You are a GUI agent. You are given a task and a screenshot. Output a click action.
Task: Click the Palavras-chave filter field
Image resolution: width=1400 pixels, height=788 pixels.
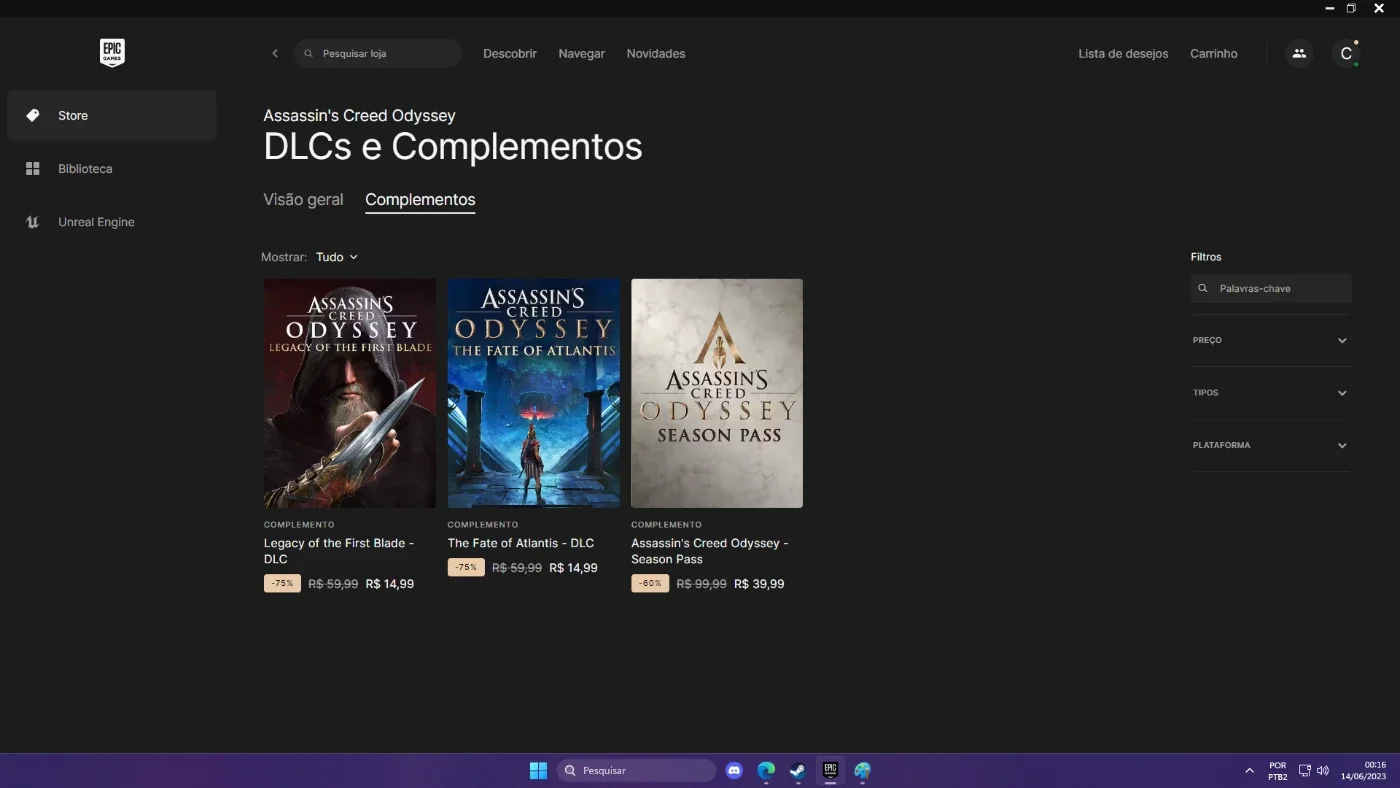[1271, 289]
